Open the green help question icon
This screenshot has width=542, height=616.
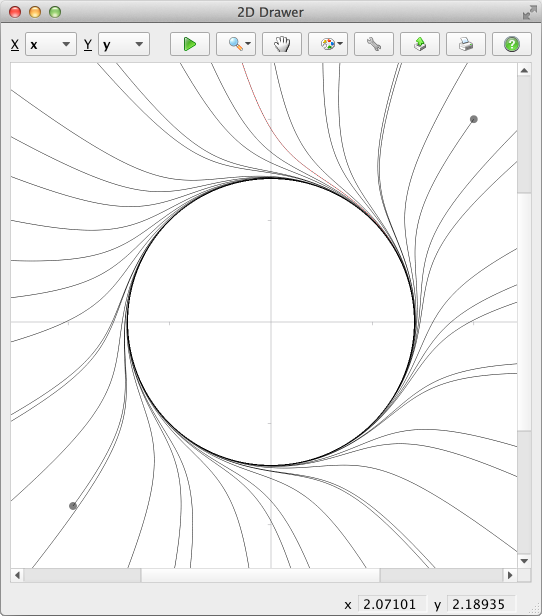(511, 44)
